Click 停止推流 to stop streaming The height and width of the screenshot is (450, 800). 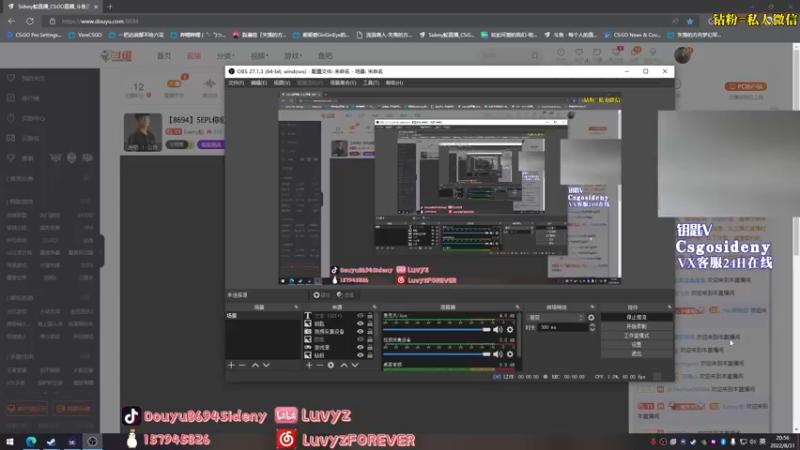[x=636, y=317]
